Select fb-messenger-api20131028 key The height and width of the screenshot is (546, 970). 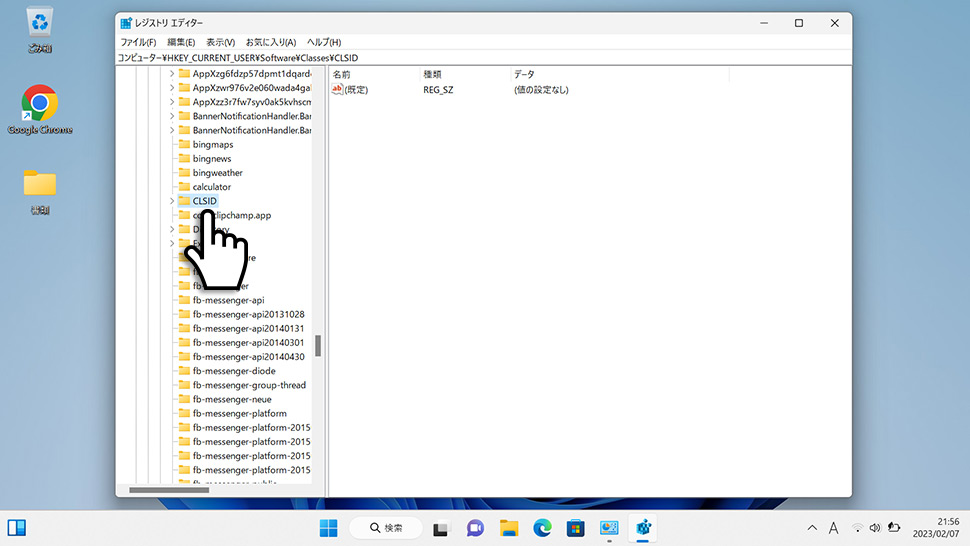(x=248, y=315)
